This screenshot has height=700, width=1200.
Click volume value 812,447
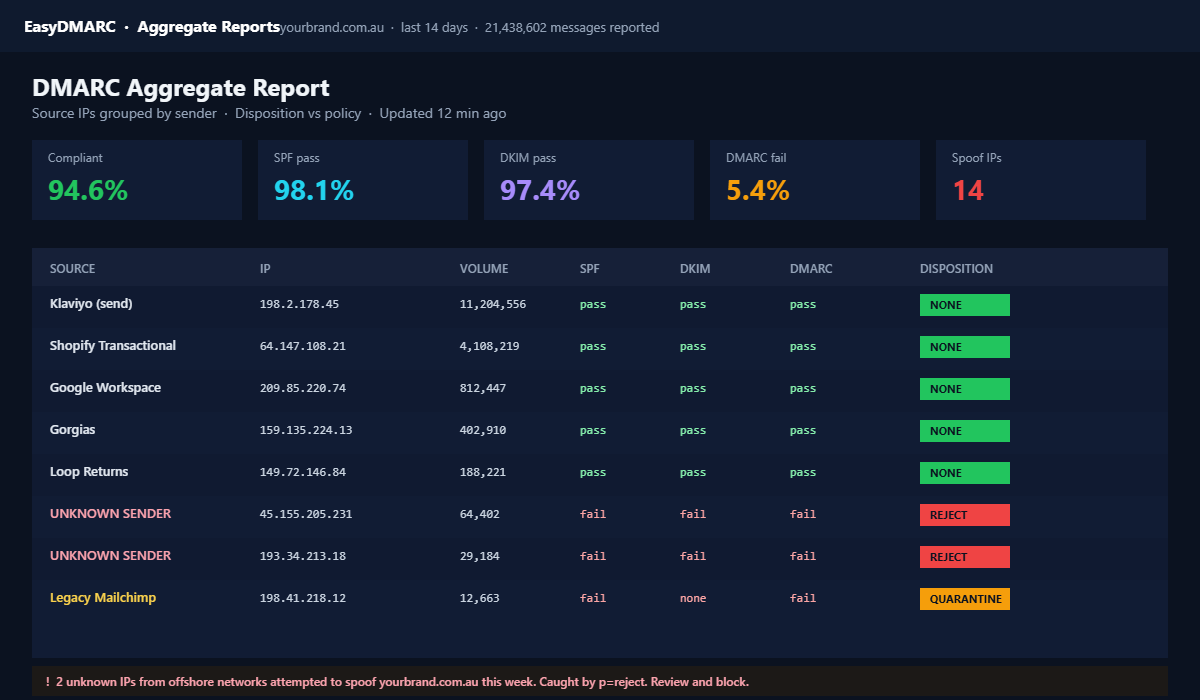(483, 388)
